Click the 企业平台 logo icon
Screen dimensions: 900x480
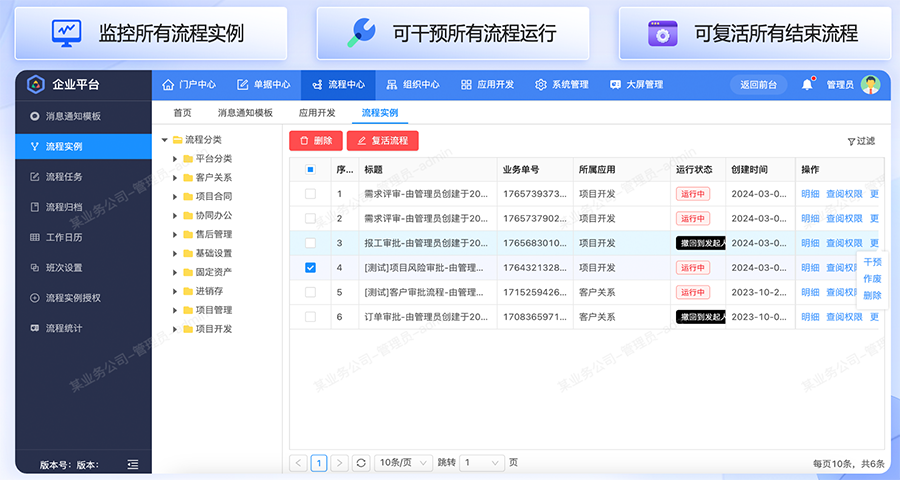[35, 85]
